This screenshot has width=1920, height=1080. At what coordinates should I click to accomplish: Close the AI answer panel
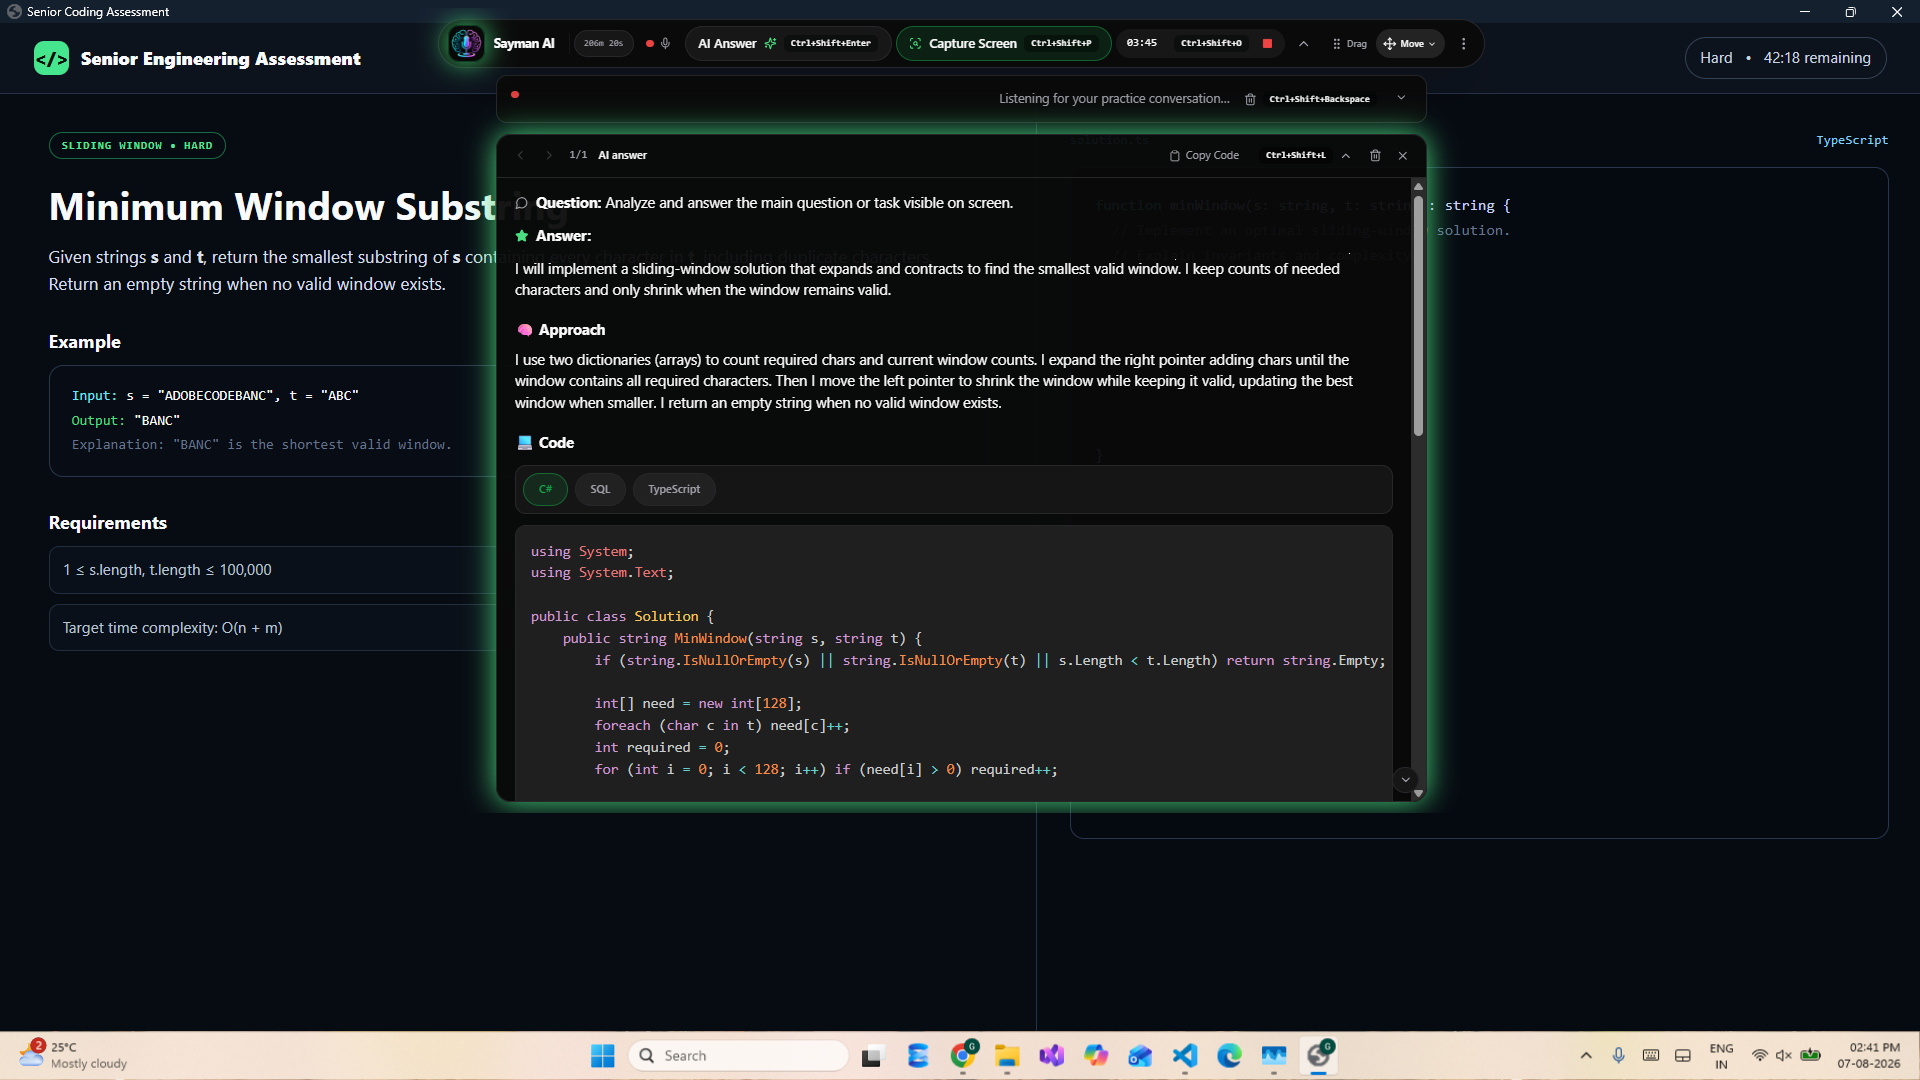tap(1403, 155)
